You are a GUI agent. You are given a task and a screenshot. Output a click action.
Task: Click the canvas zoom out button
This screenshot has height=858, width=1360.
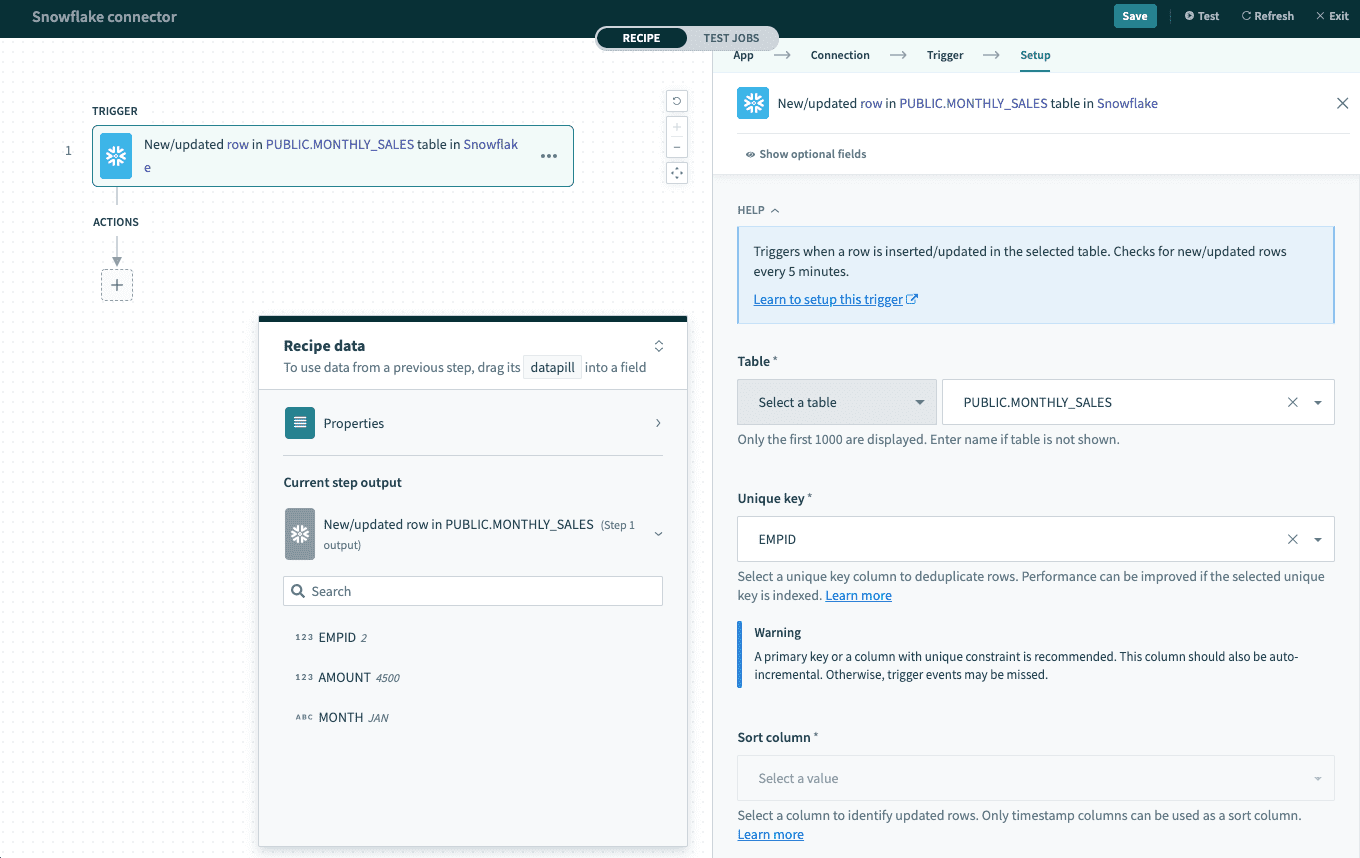[677, 148]
